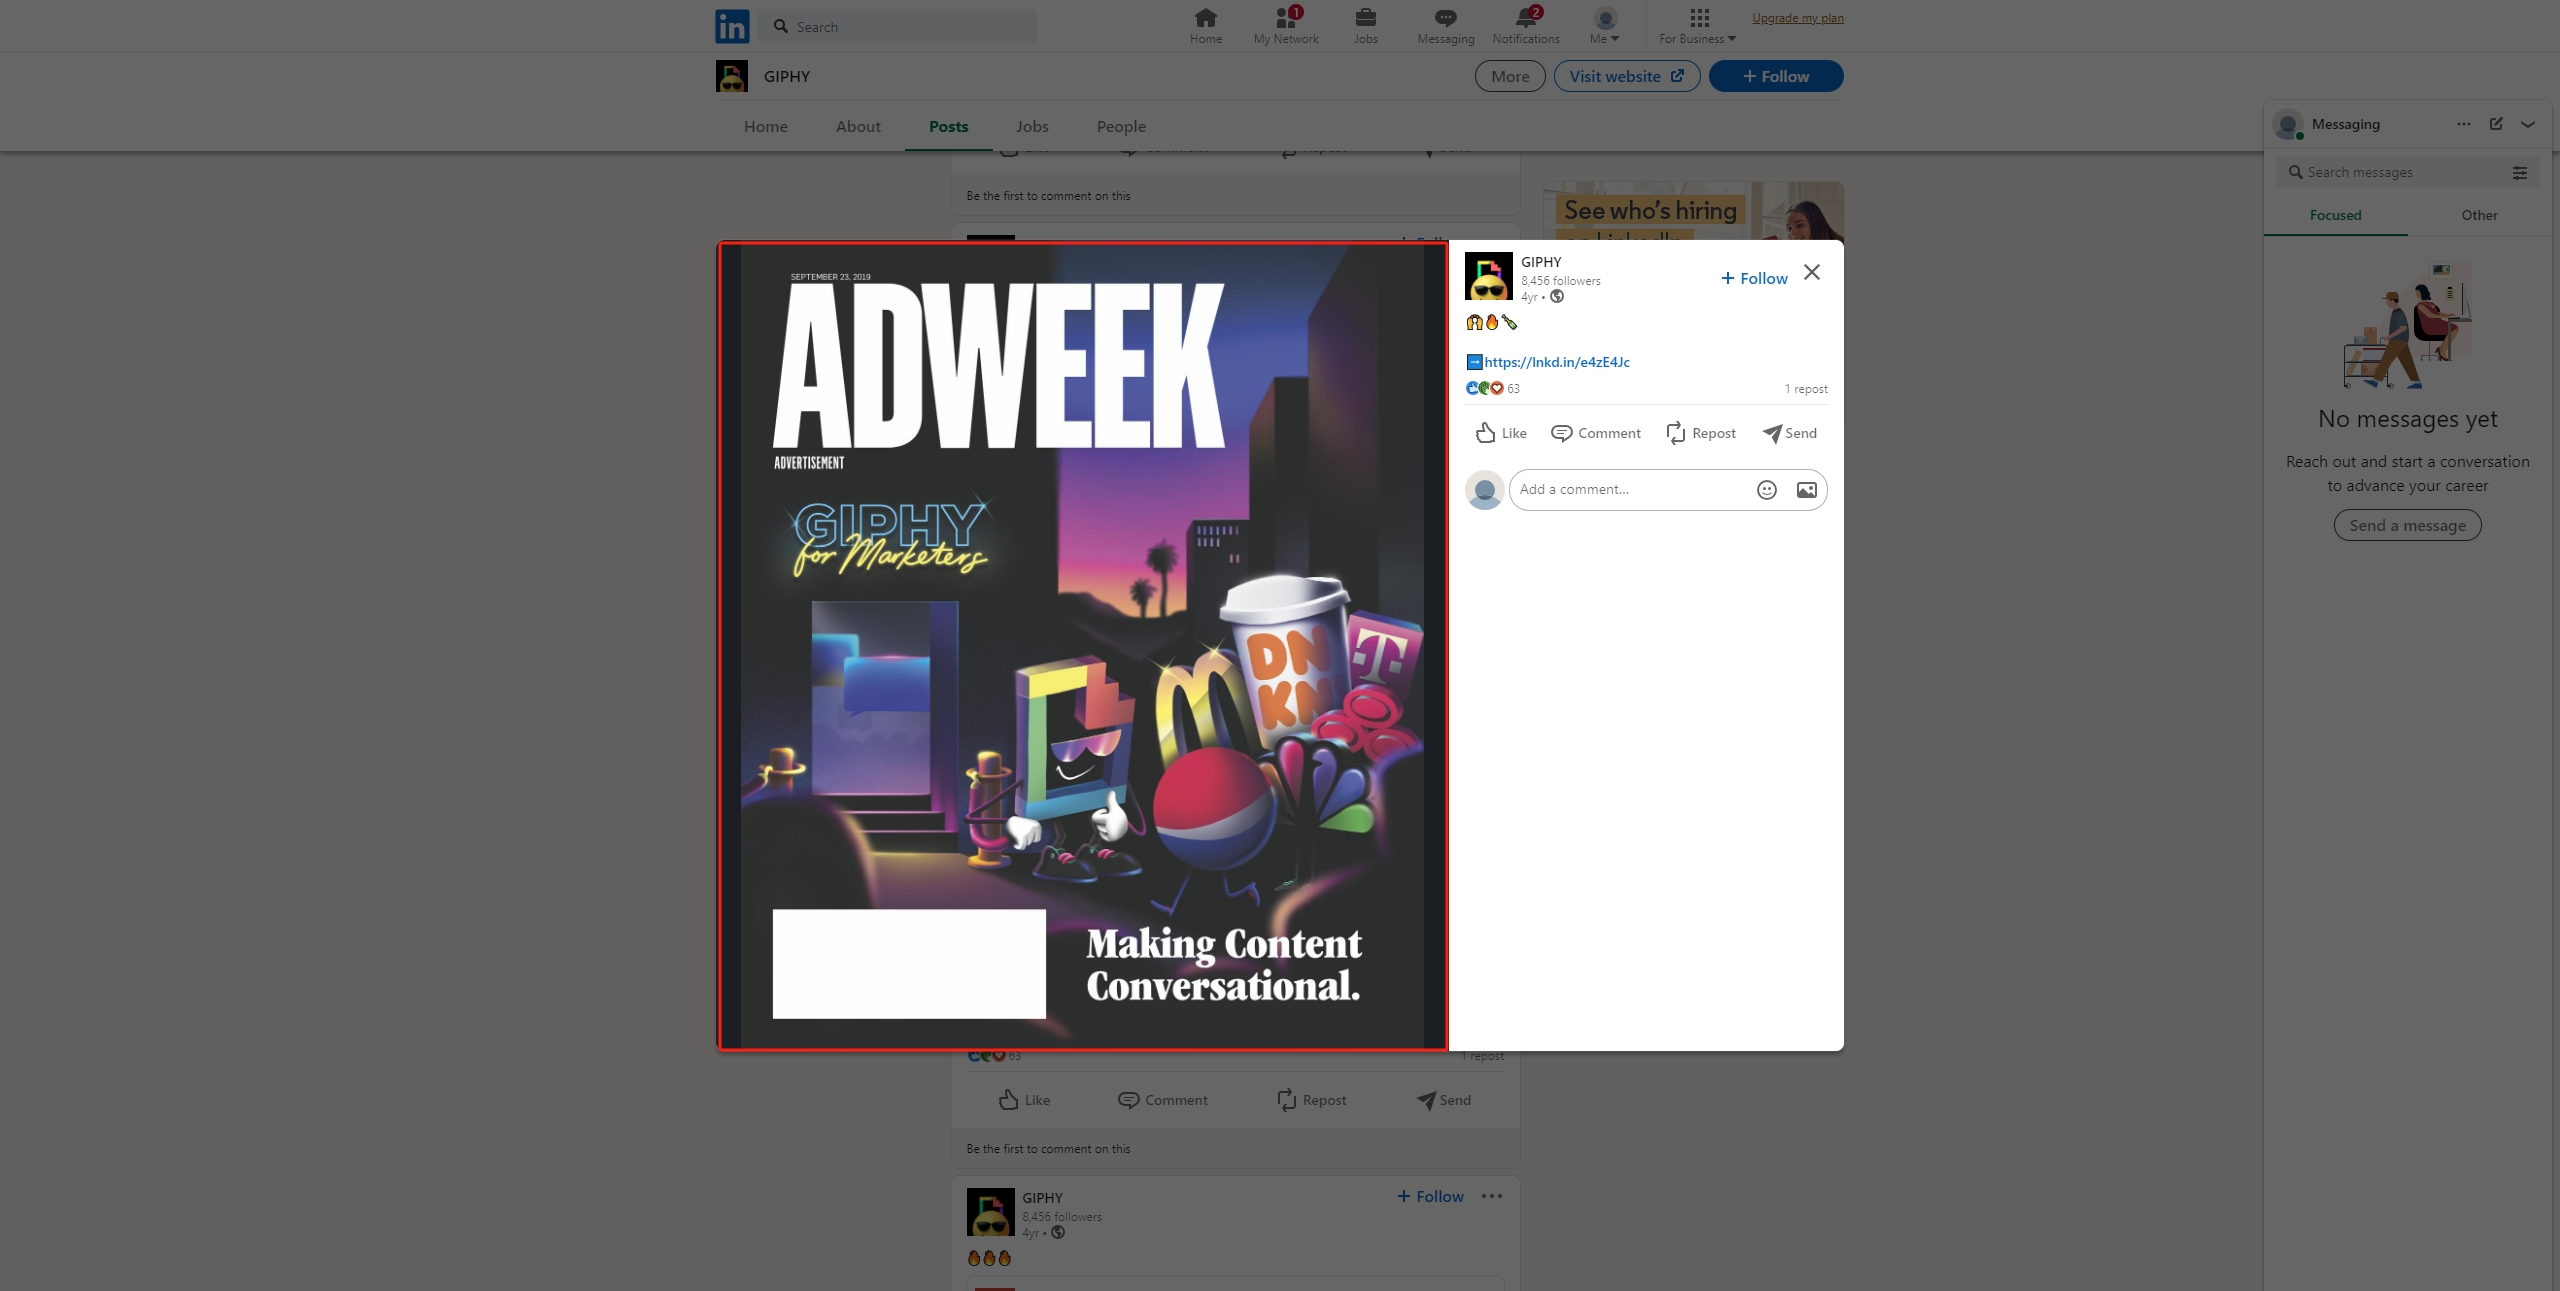Click GIPHY avatar in the post overlay
This screenshot has height=1291, width=2560.
click(x=1489, y=277)
